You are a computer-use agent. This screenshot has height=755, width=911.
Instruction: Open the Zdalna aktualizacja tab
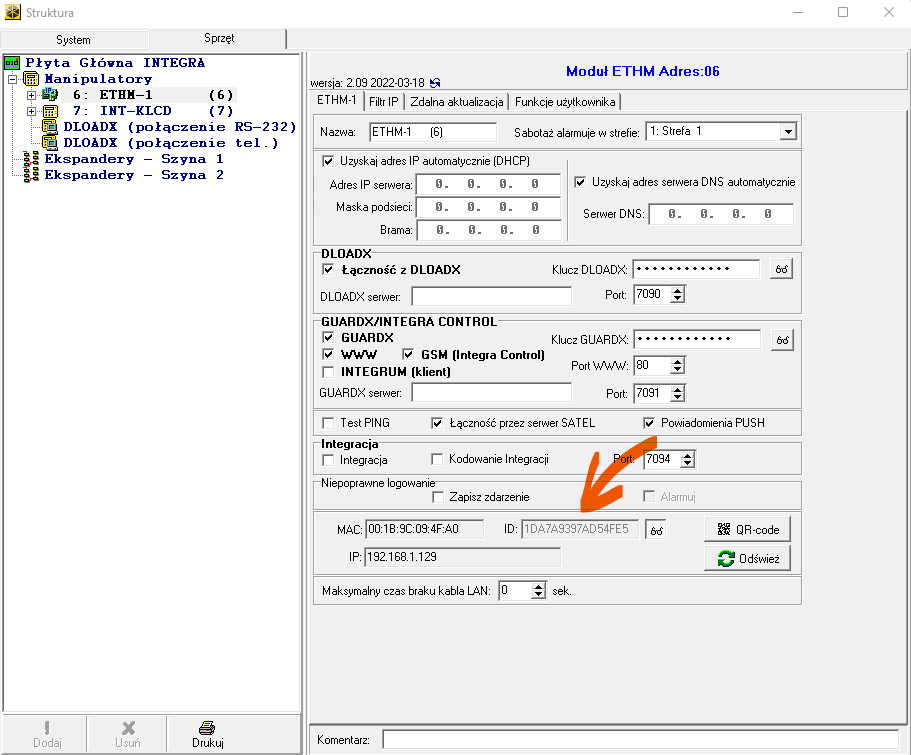[x=458, y=101]
